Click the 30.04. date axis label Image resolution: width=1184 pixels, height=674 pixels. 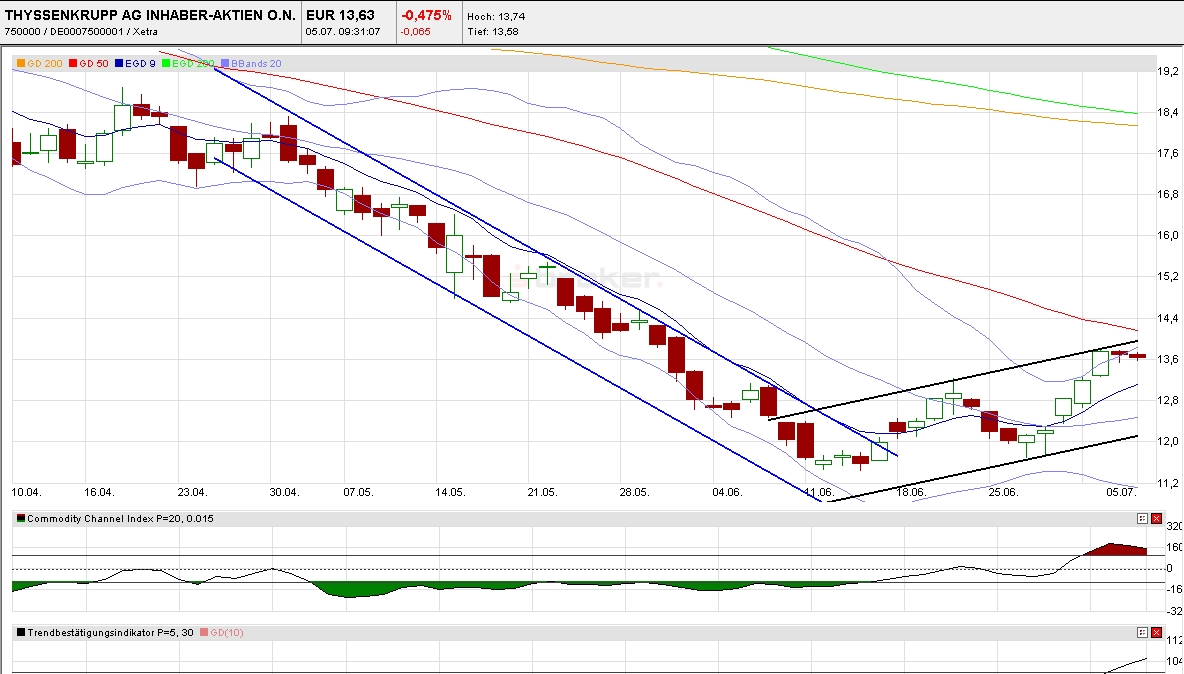point(284,492)
